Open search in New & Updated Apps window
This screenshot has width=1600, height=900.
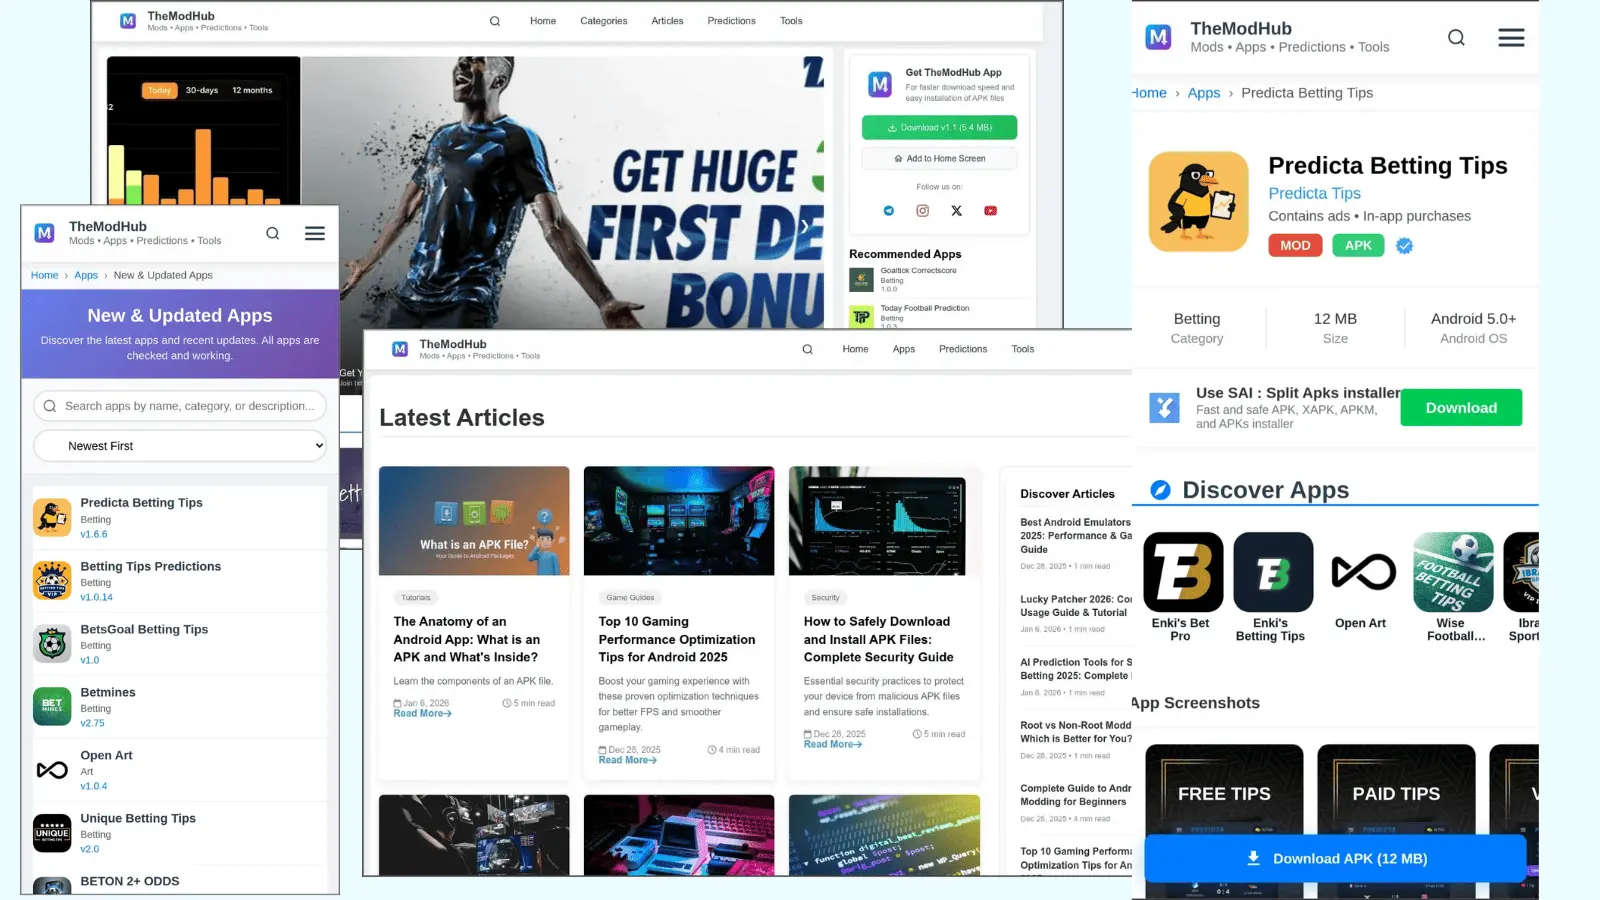pos(272,233)
